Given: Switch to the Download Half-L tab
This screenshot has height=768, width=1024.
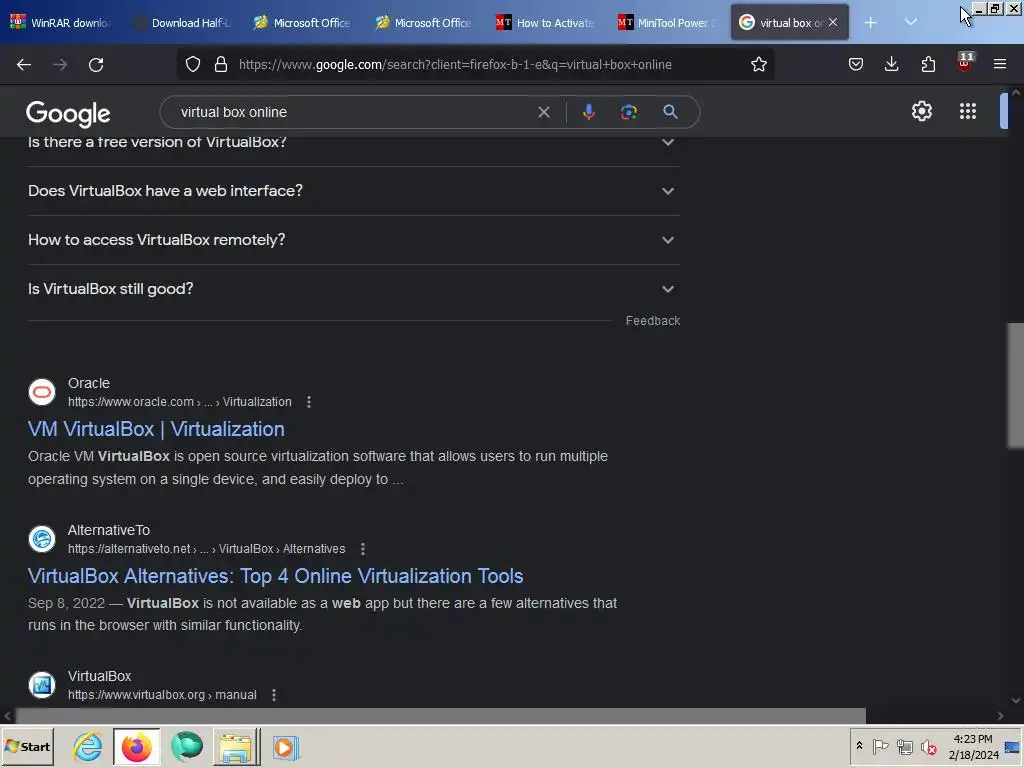Looking at the screenshot, I should click(181, 23).
